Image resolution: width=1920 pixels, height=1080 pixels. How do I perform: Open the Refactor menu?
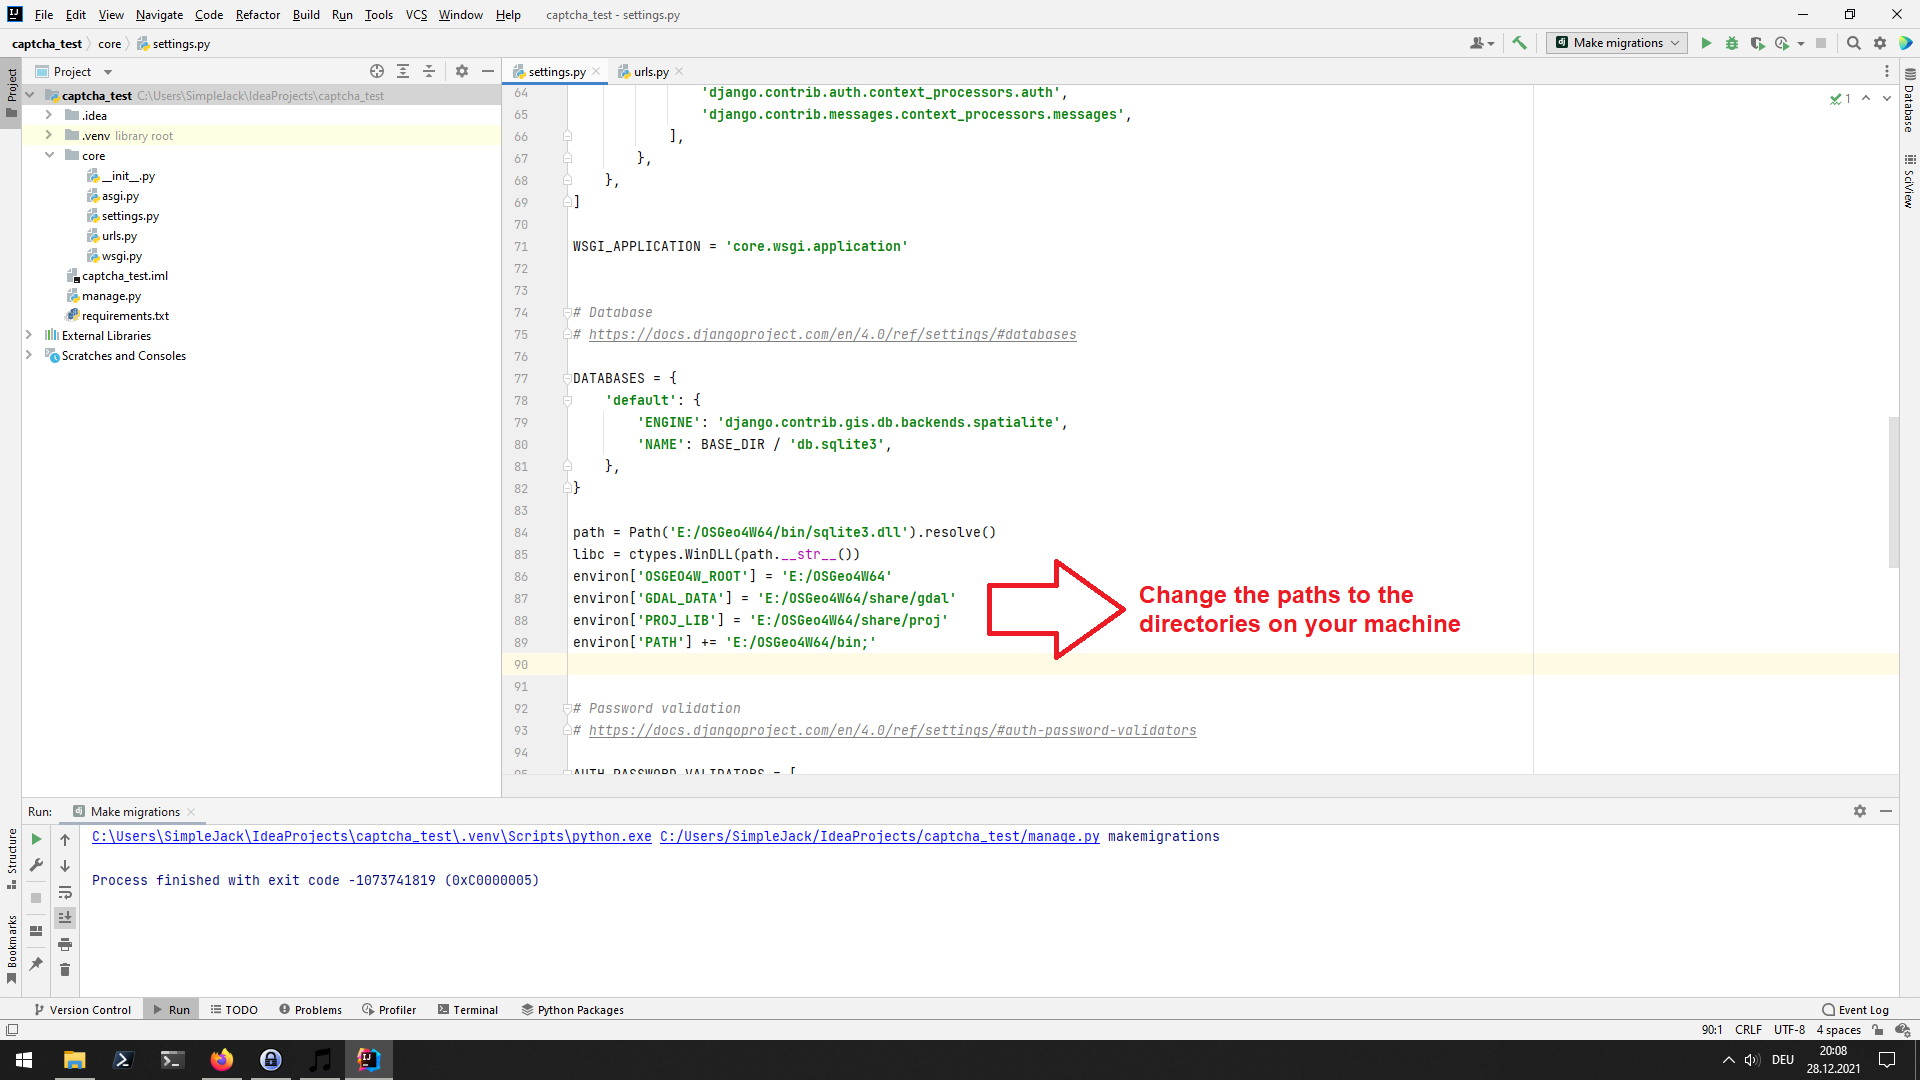257,15
